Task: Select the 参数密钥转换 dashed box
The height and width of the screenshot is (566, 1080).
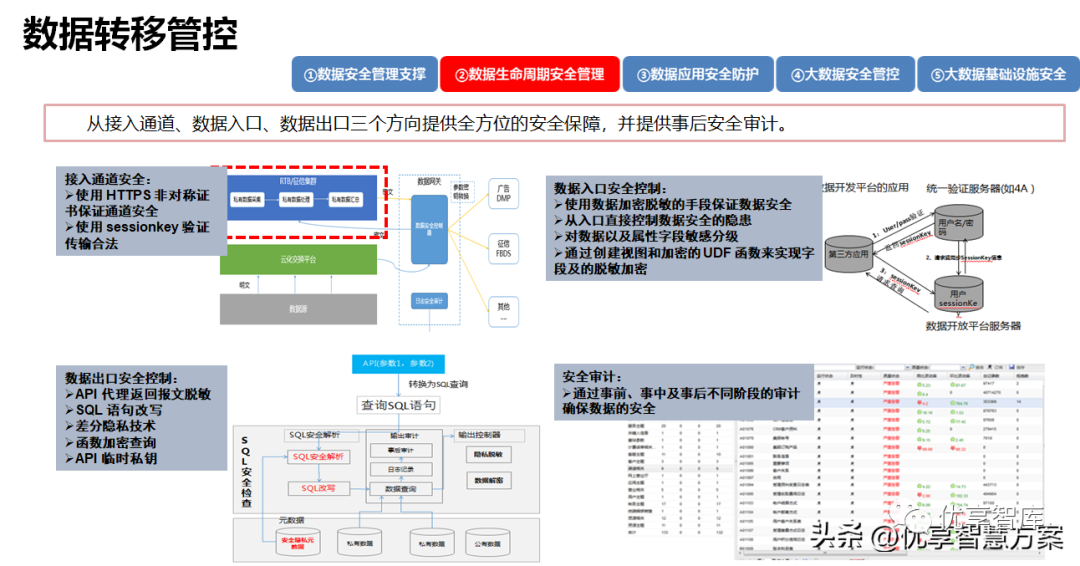Action: pyautogui.click(x=460, y=191)
